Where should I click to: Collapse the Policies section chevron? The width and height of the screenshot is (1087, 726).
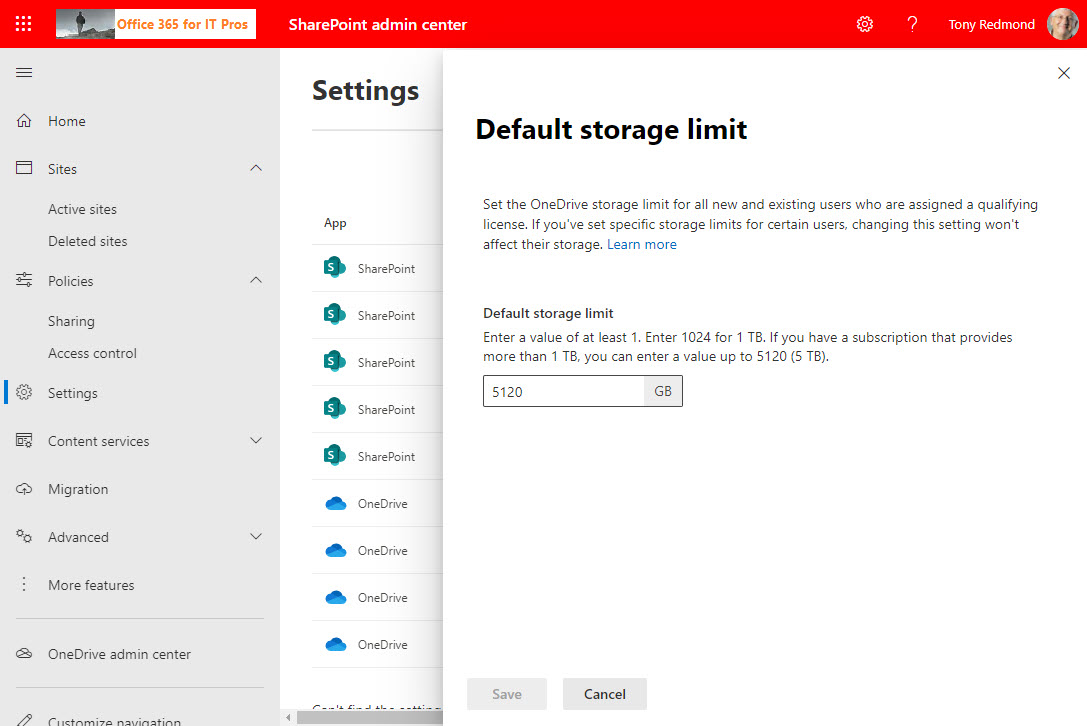coord(256,280)
